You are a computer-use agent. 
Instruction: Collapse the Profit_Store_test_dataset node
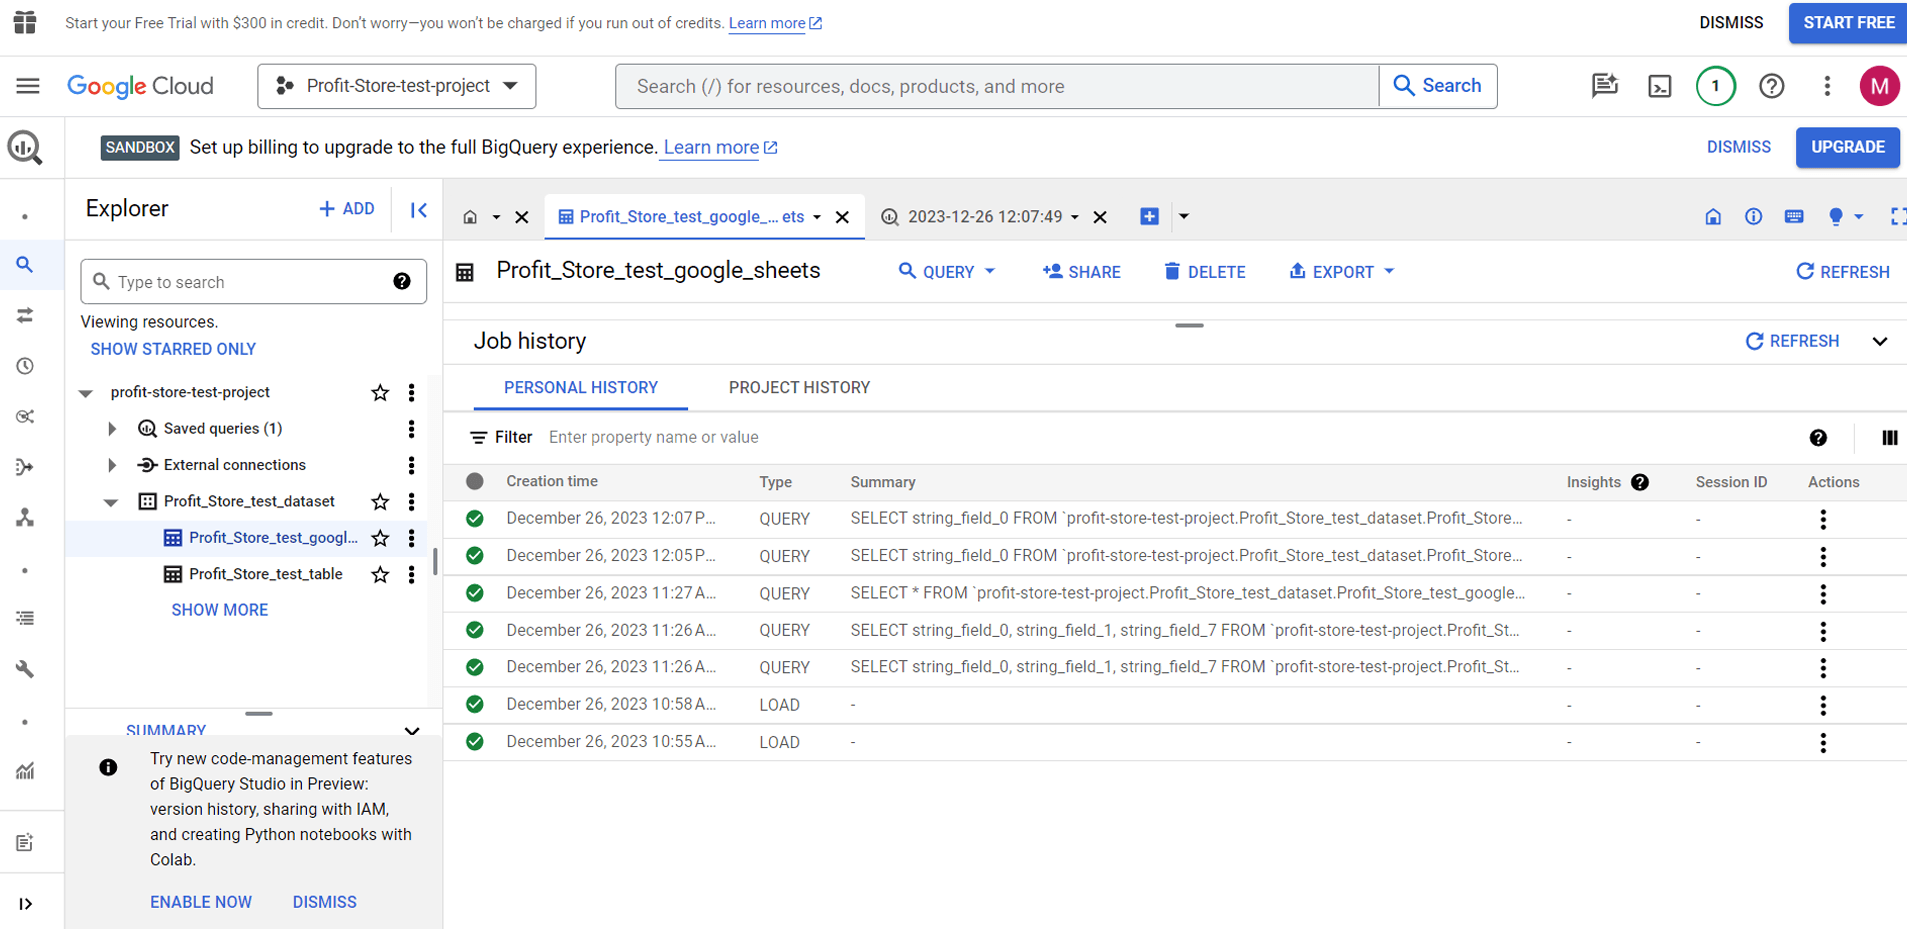point(111,502)
